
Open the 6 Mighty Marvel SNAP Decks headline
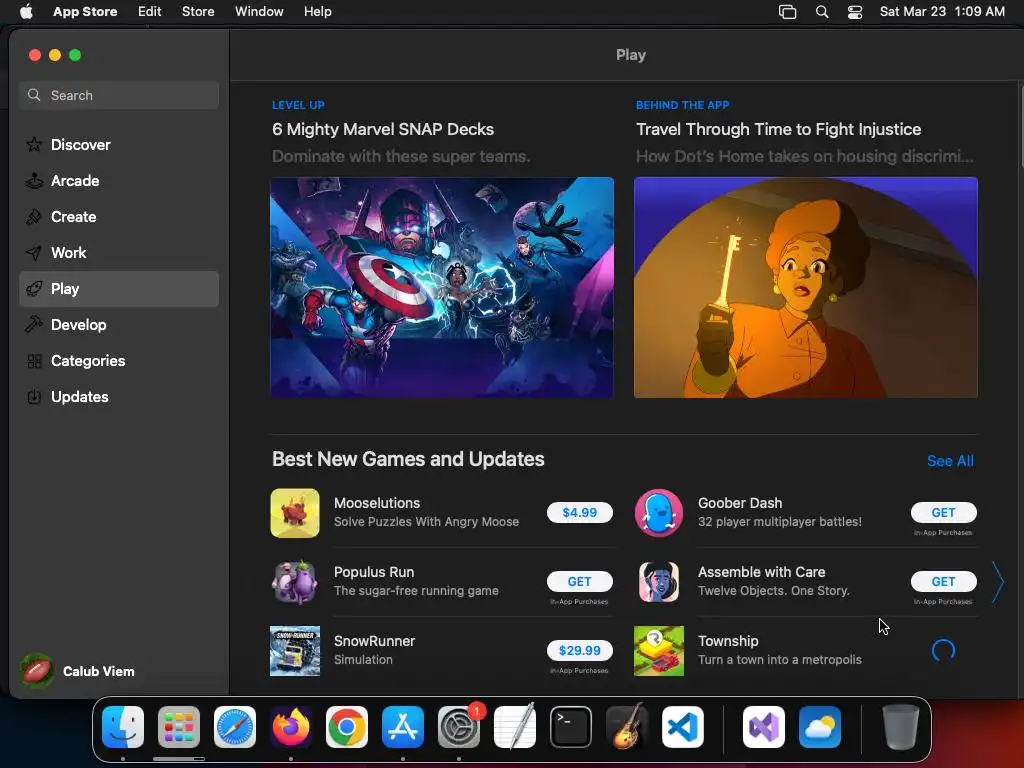click(383, 129)
